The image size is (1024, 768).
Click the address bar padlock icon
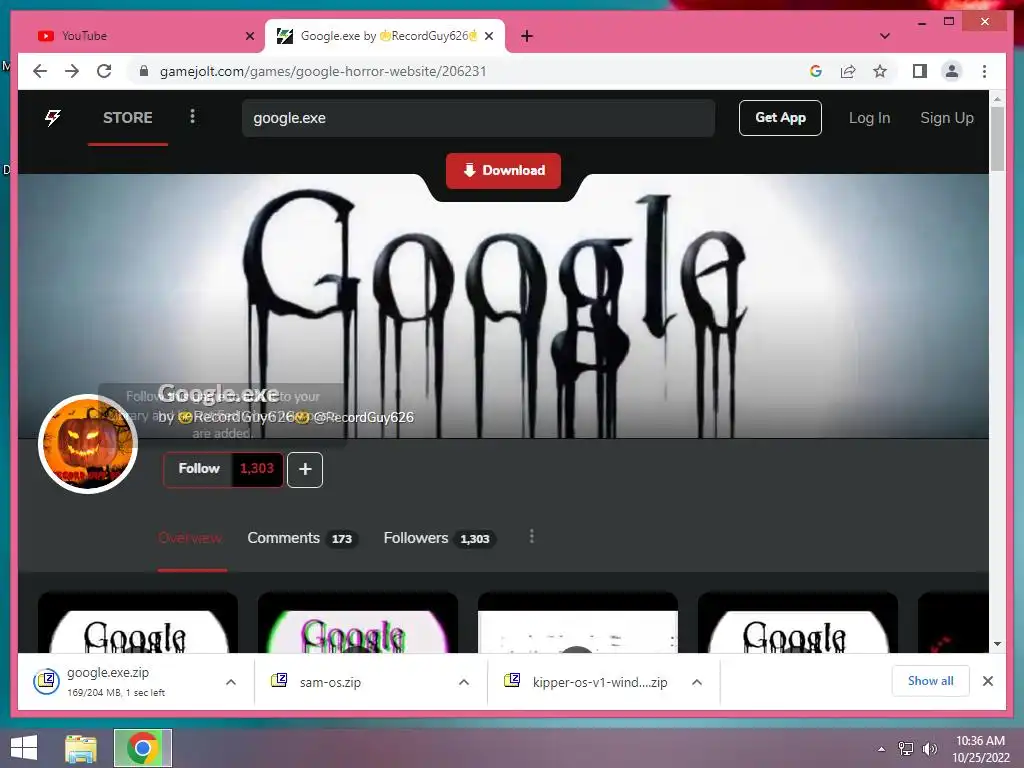144,71
